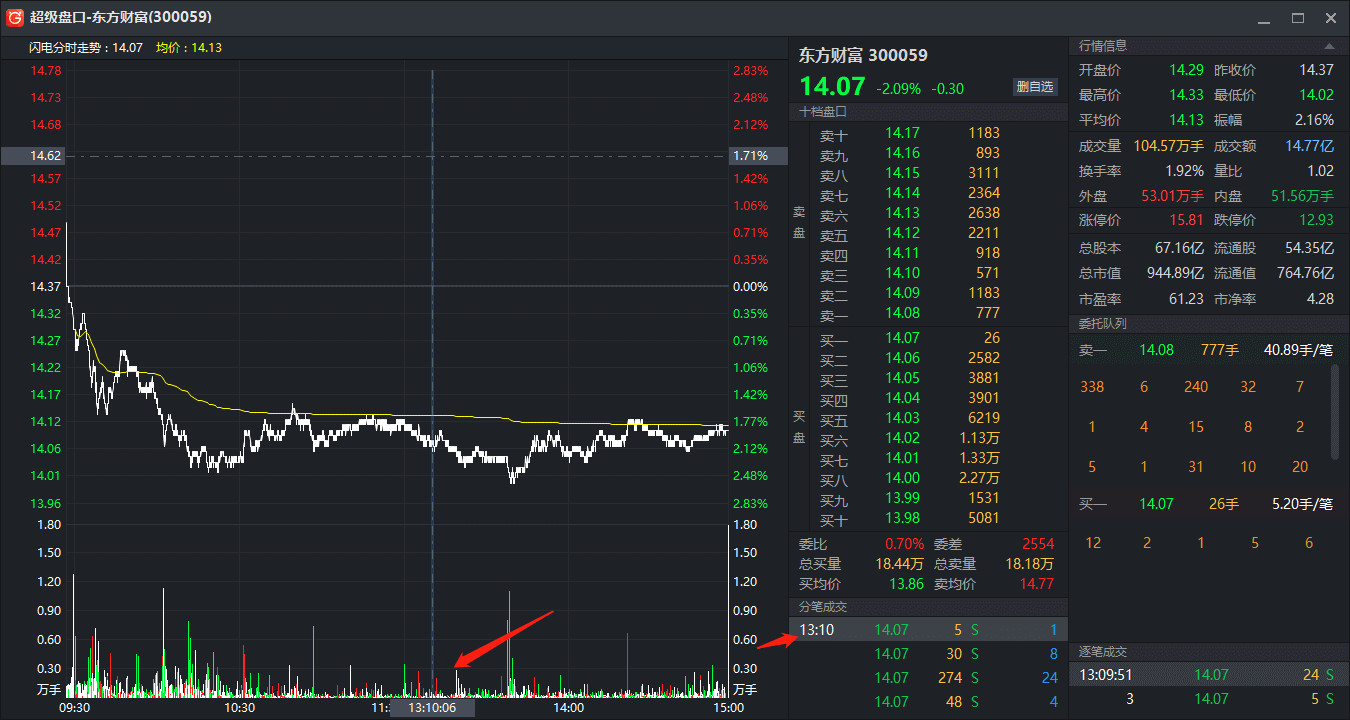Select the 卖九 row price 14.16
This screenshot has height=720, width=1350.
902,153
